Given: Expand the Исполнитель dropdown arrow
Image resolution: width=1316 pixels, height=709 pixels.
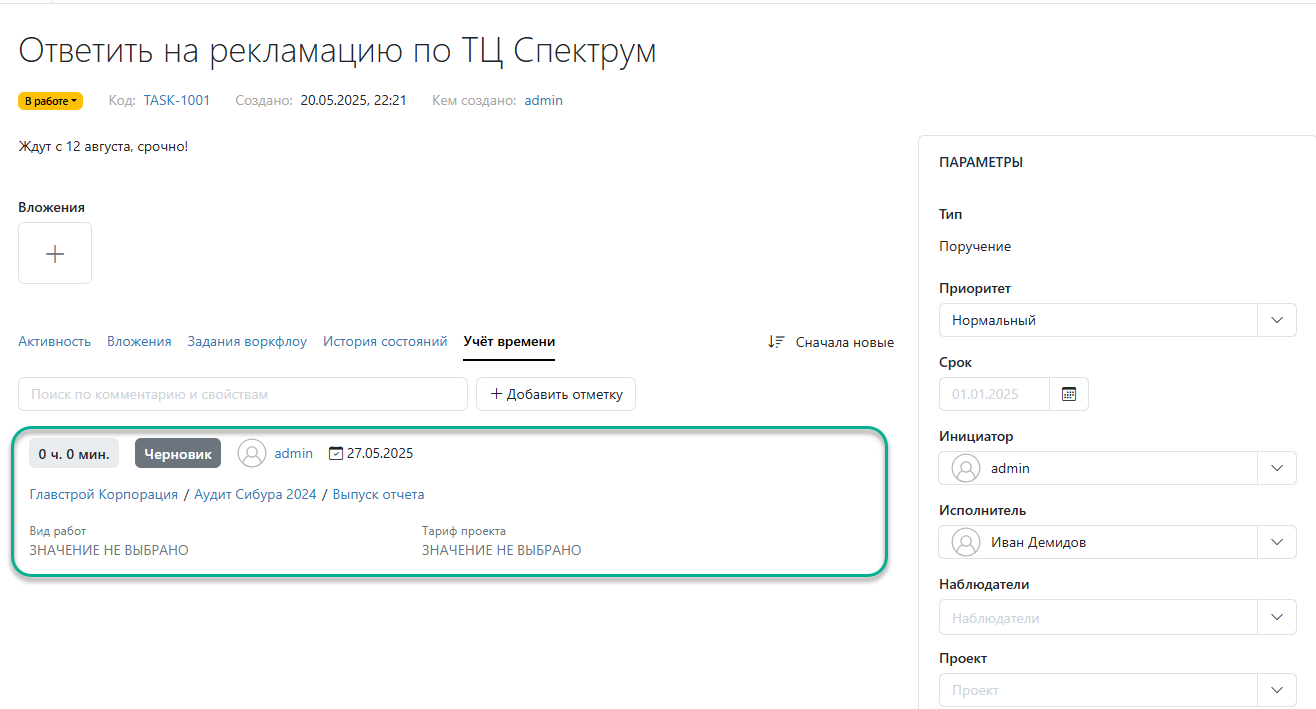Looking at the screenshot, I should pyautogui.click(x=1277, y=542).
